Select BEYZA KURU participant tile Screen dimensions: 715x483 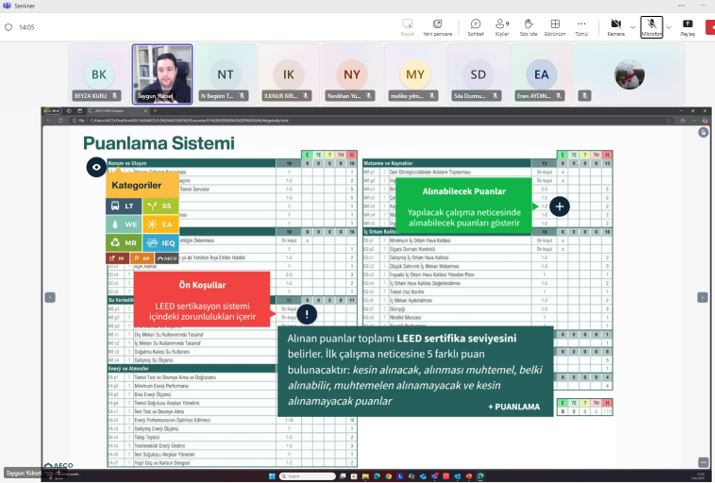tap(99, 74)
